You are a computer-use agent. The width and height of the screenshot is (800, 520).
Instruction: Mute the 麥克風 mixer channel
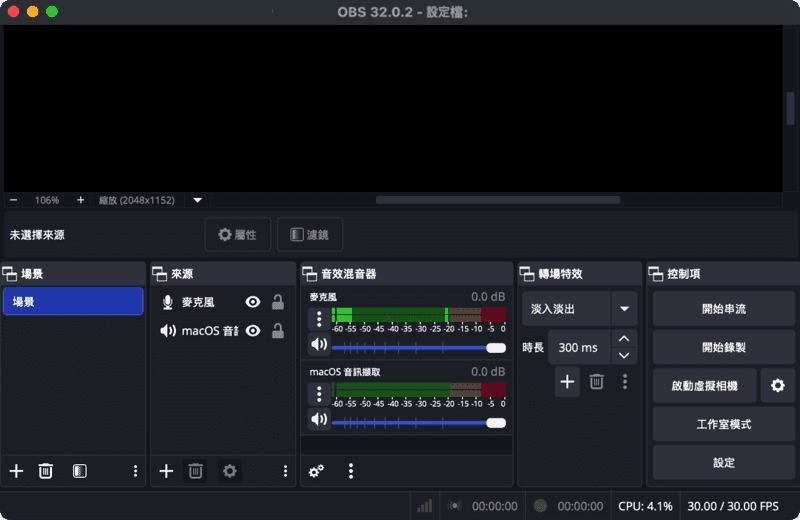point(319,344)
